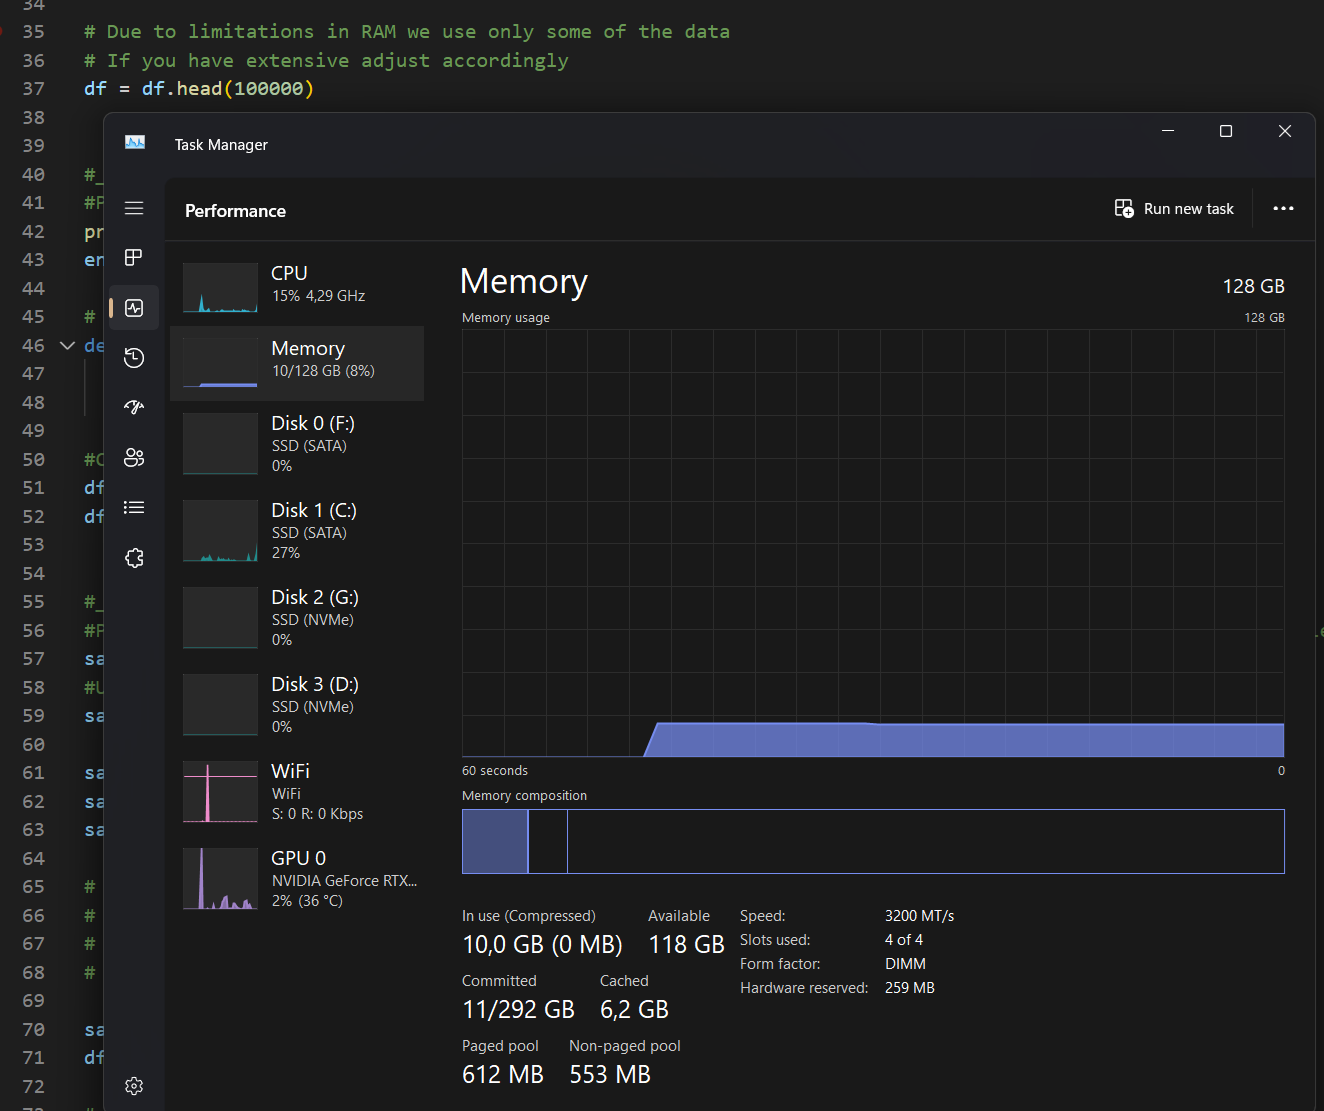This screenshot has width=1324, height=1111.
Task: Click the code 'df = df.head(100000)' in editor
Action: (x=199, y=89)
